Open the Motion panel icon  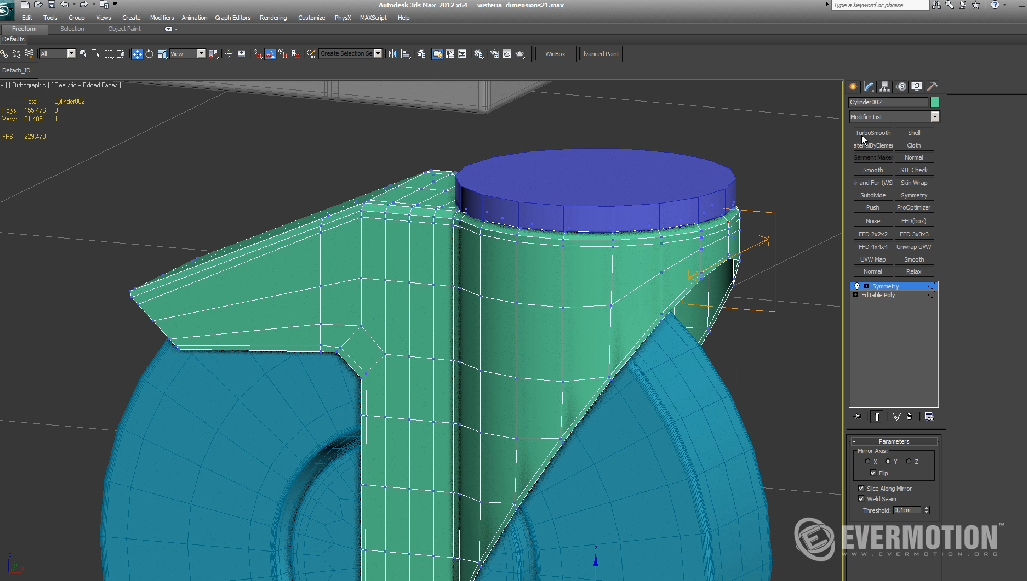(901, 86)
